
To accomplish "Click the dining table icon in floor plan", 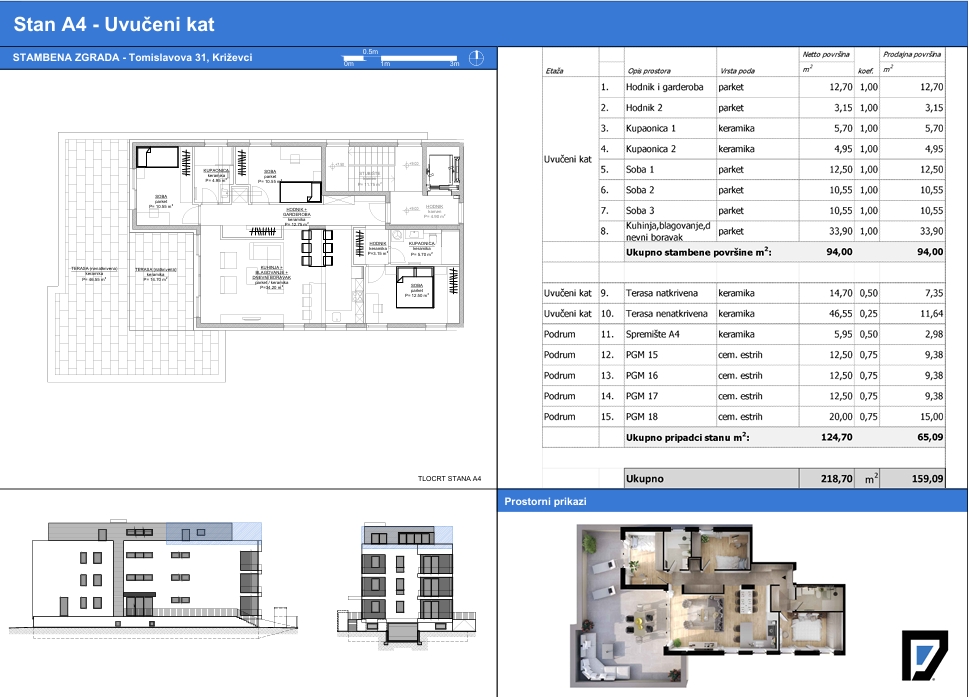I will [317, 247].
